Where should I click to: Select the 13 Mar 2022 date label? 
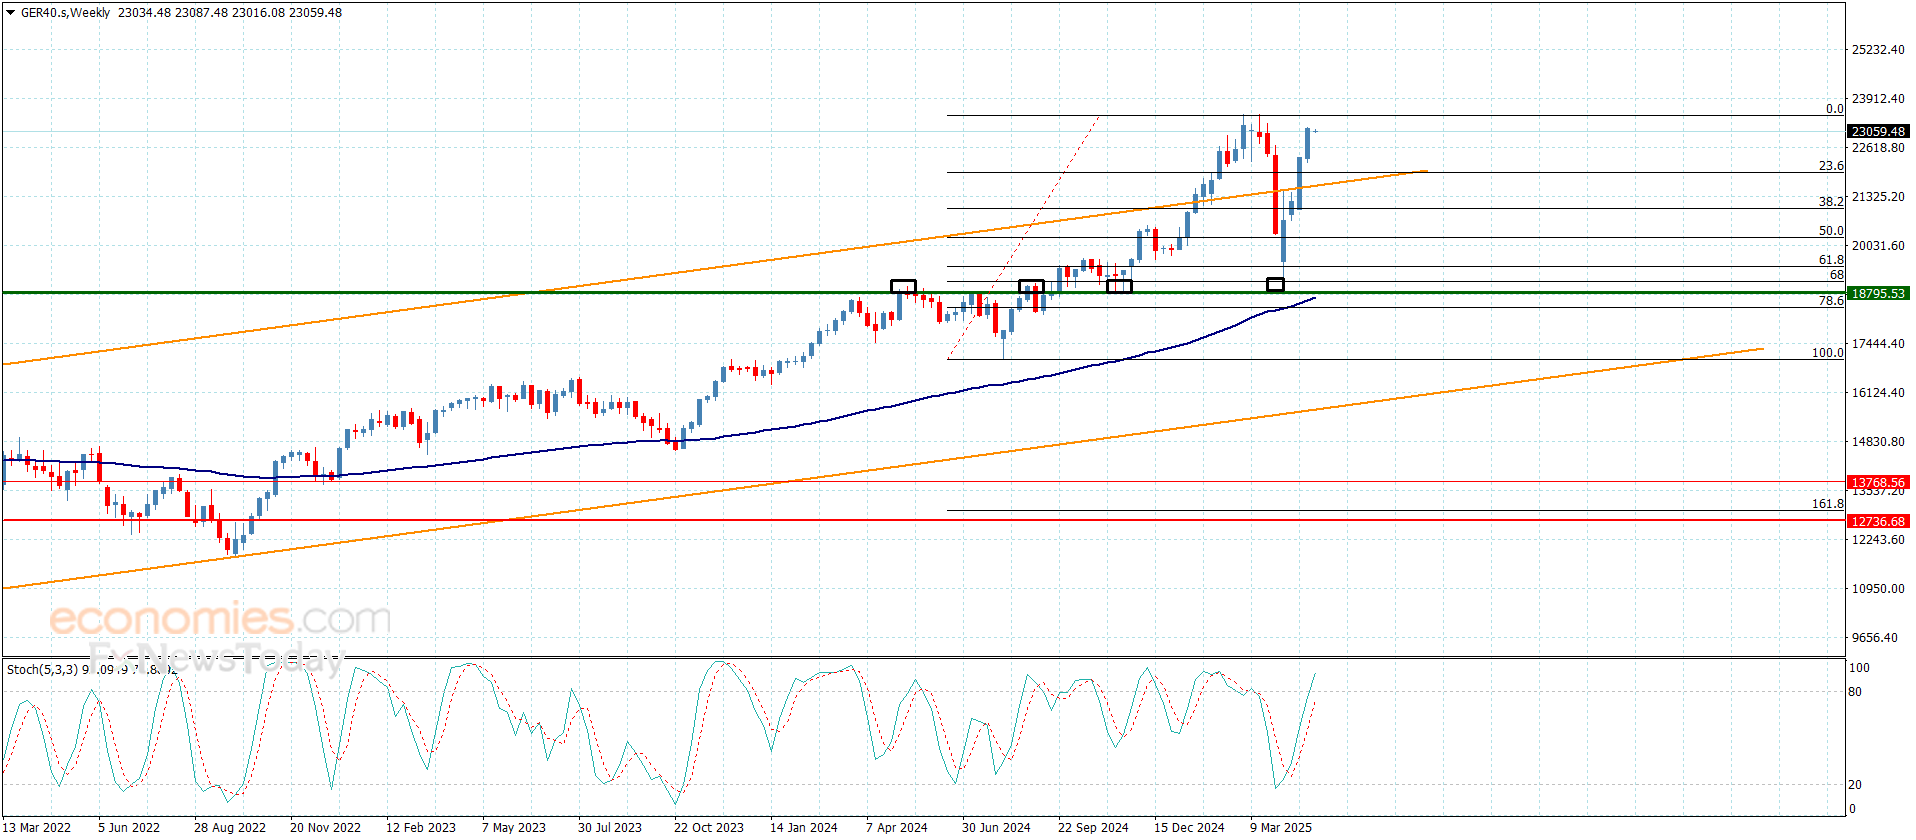point(37,827)
